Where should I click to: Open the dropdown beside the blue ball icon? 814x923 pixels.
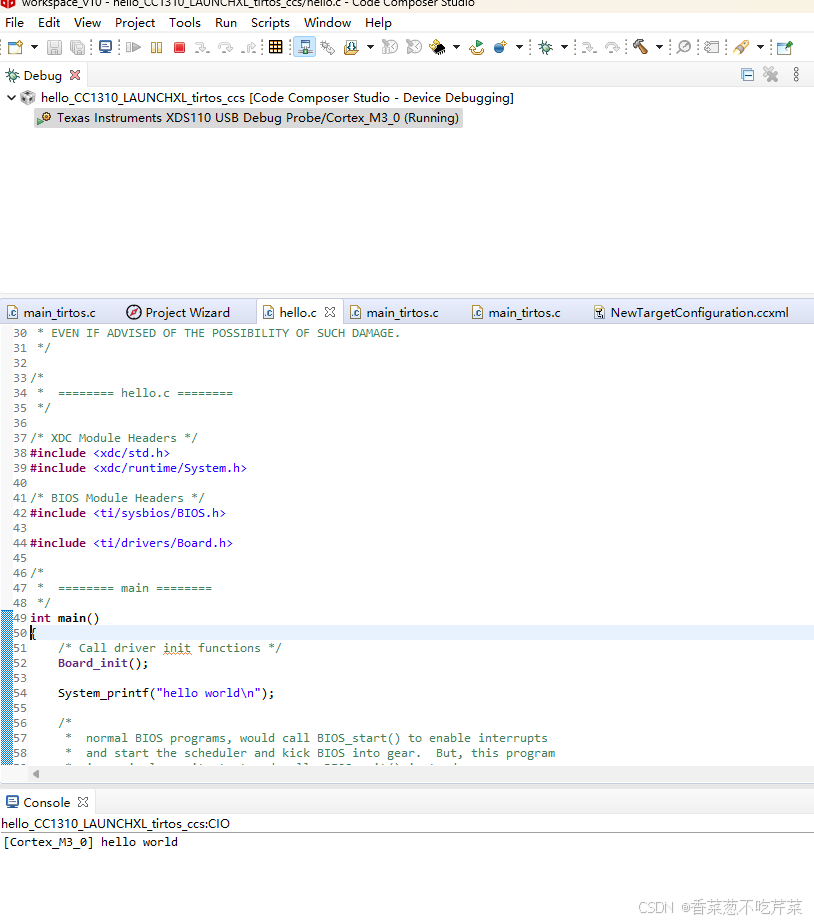coord(519,47)
